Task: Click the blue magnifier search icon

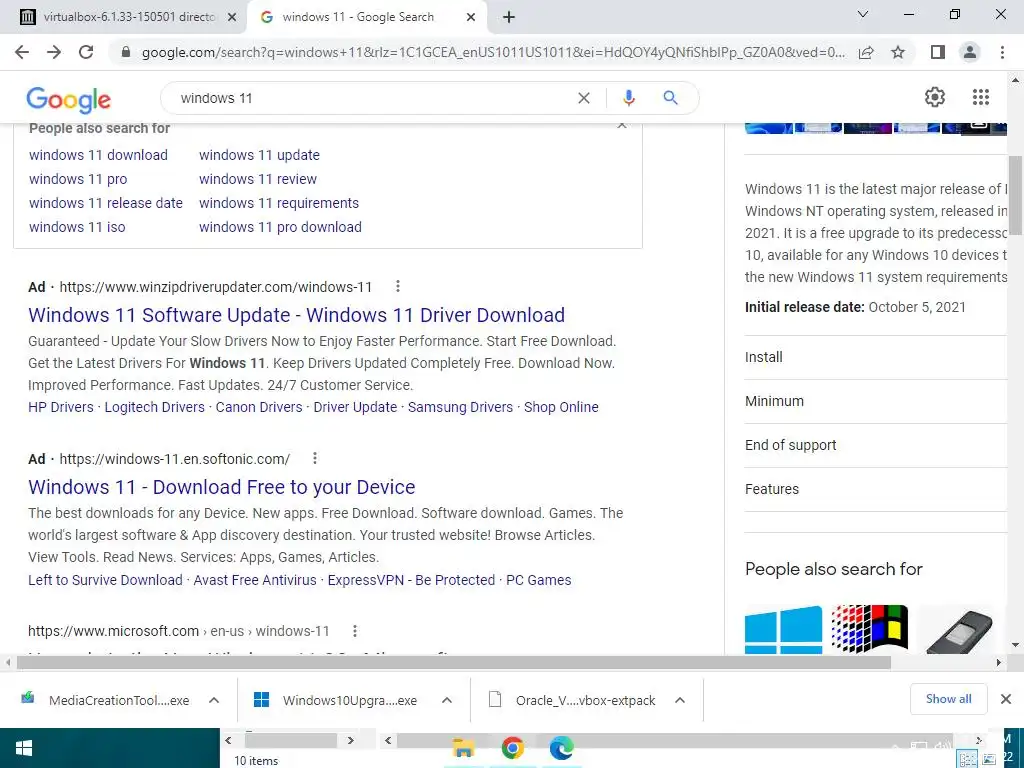Action: tap(670, 98)
